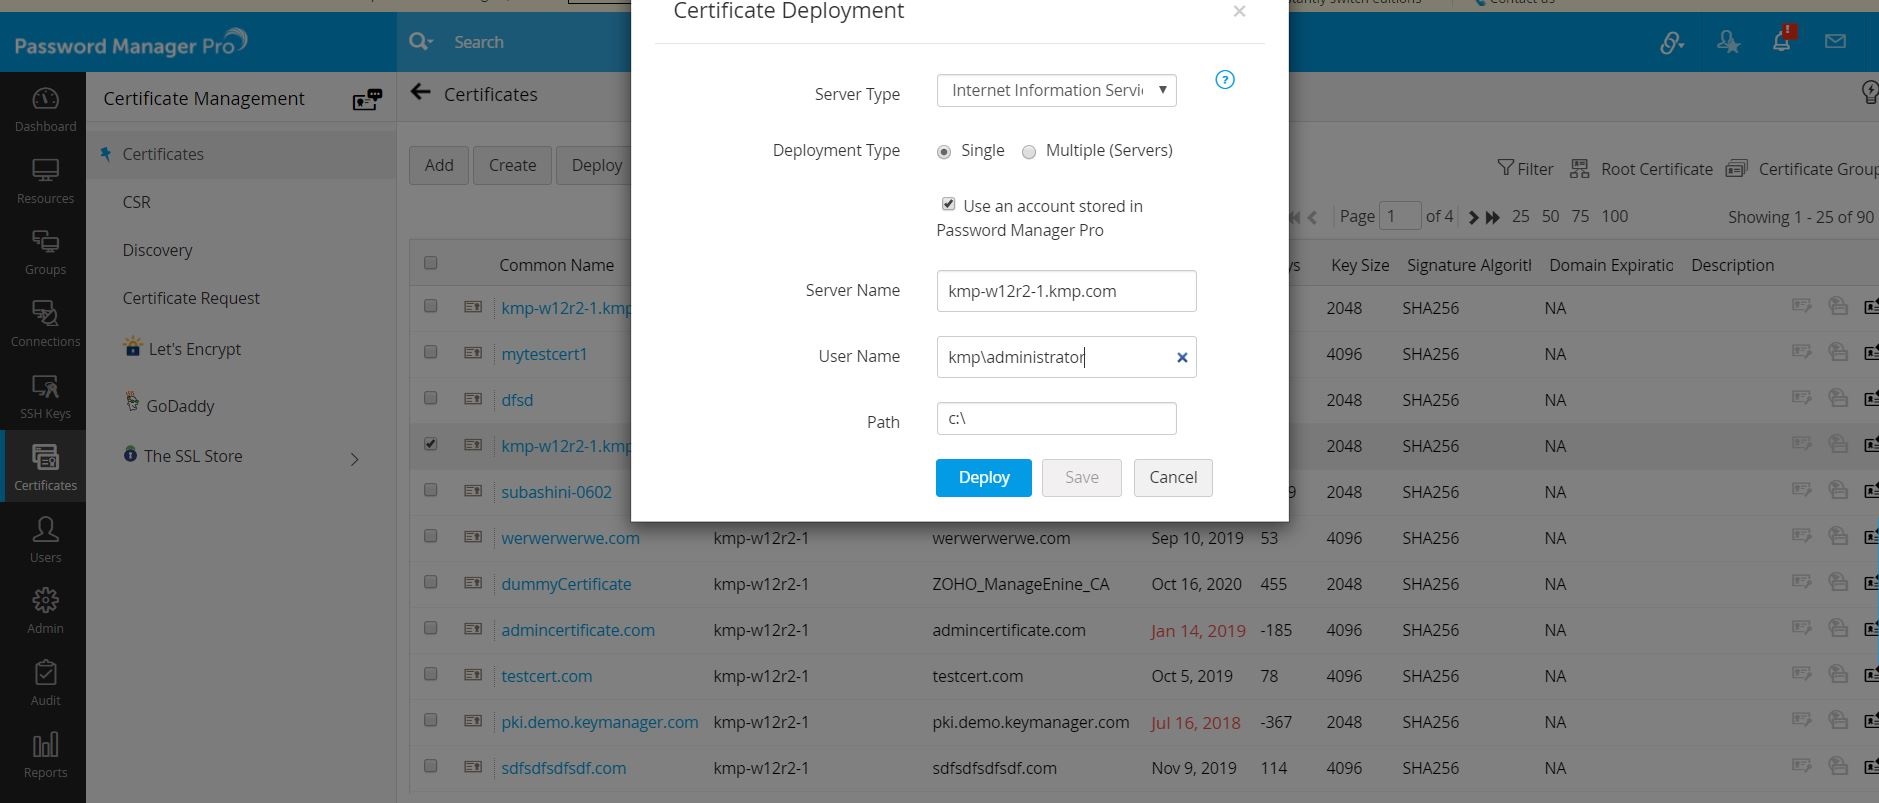Expand The SSL Store submenu arrow
Image resolution: width=1879 pixels, height=803 pixels.
pyautogui.click(x=354, y=459)
